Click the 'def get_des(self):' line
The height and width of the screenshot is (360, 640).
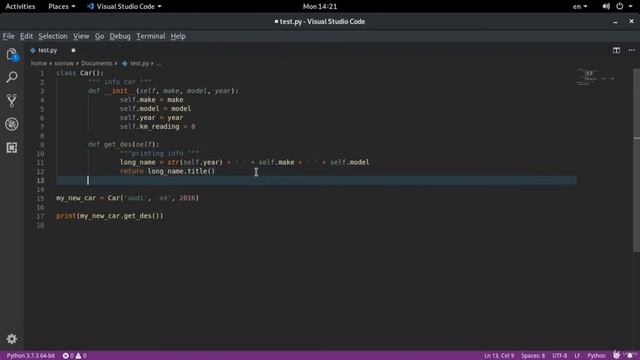point(124,144)
